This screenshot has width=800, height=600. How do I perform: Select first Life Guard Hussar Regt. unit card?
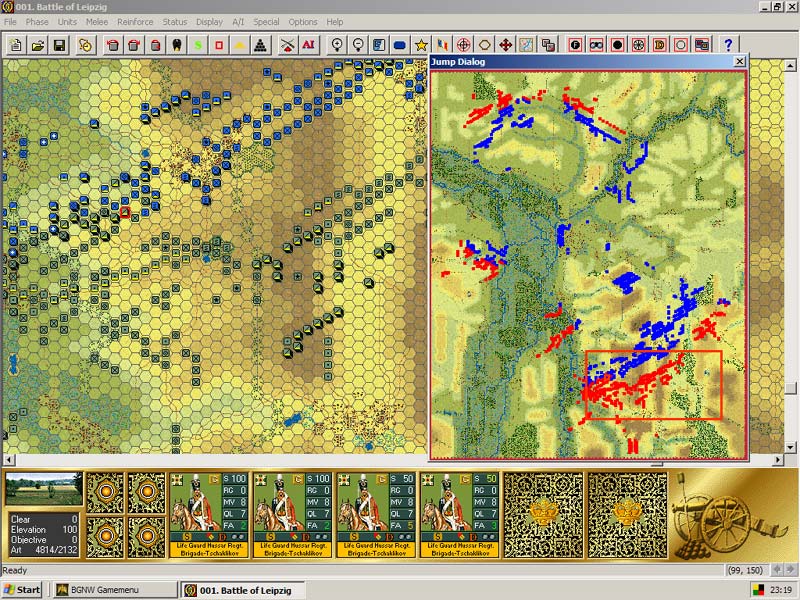[209, 515]
